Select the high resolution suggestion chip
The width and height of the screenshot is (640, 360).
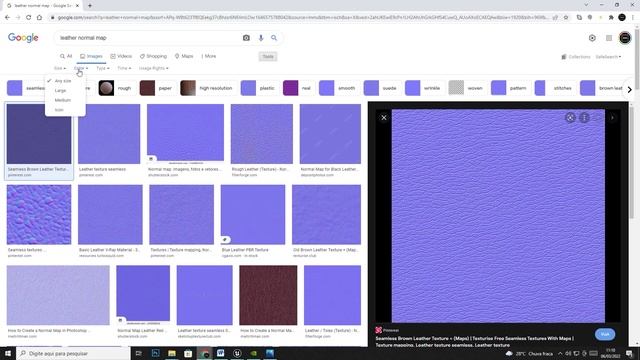[x=207, y=88]
